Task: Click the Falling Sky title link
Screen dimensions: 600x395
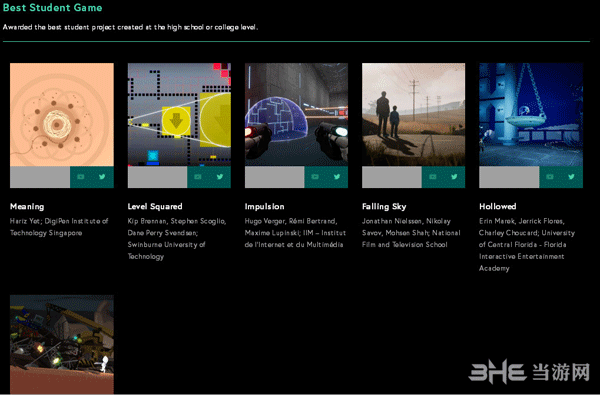Action: coord(384,207)
